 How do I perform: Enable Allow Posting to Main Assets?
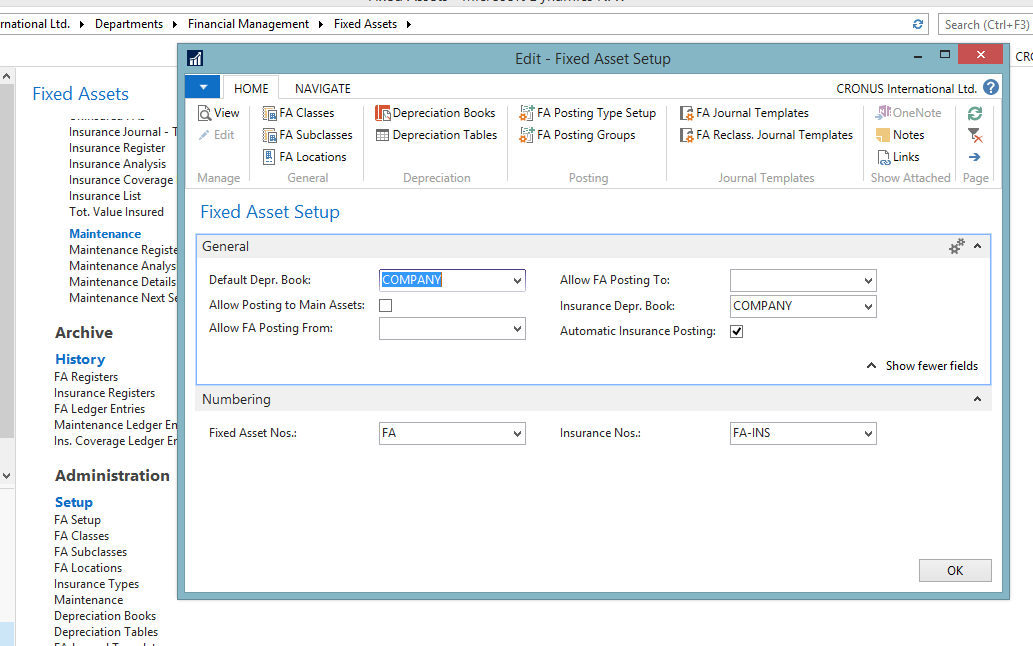click(x=385, y=306)
